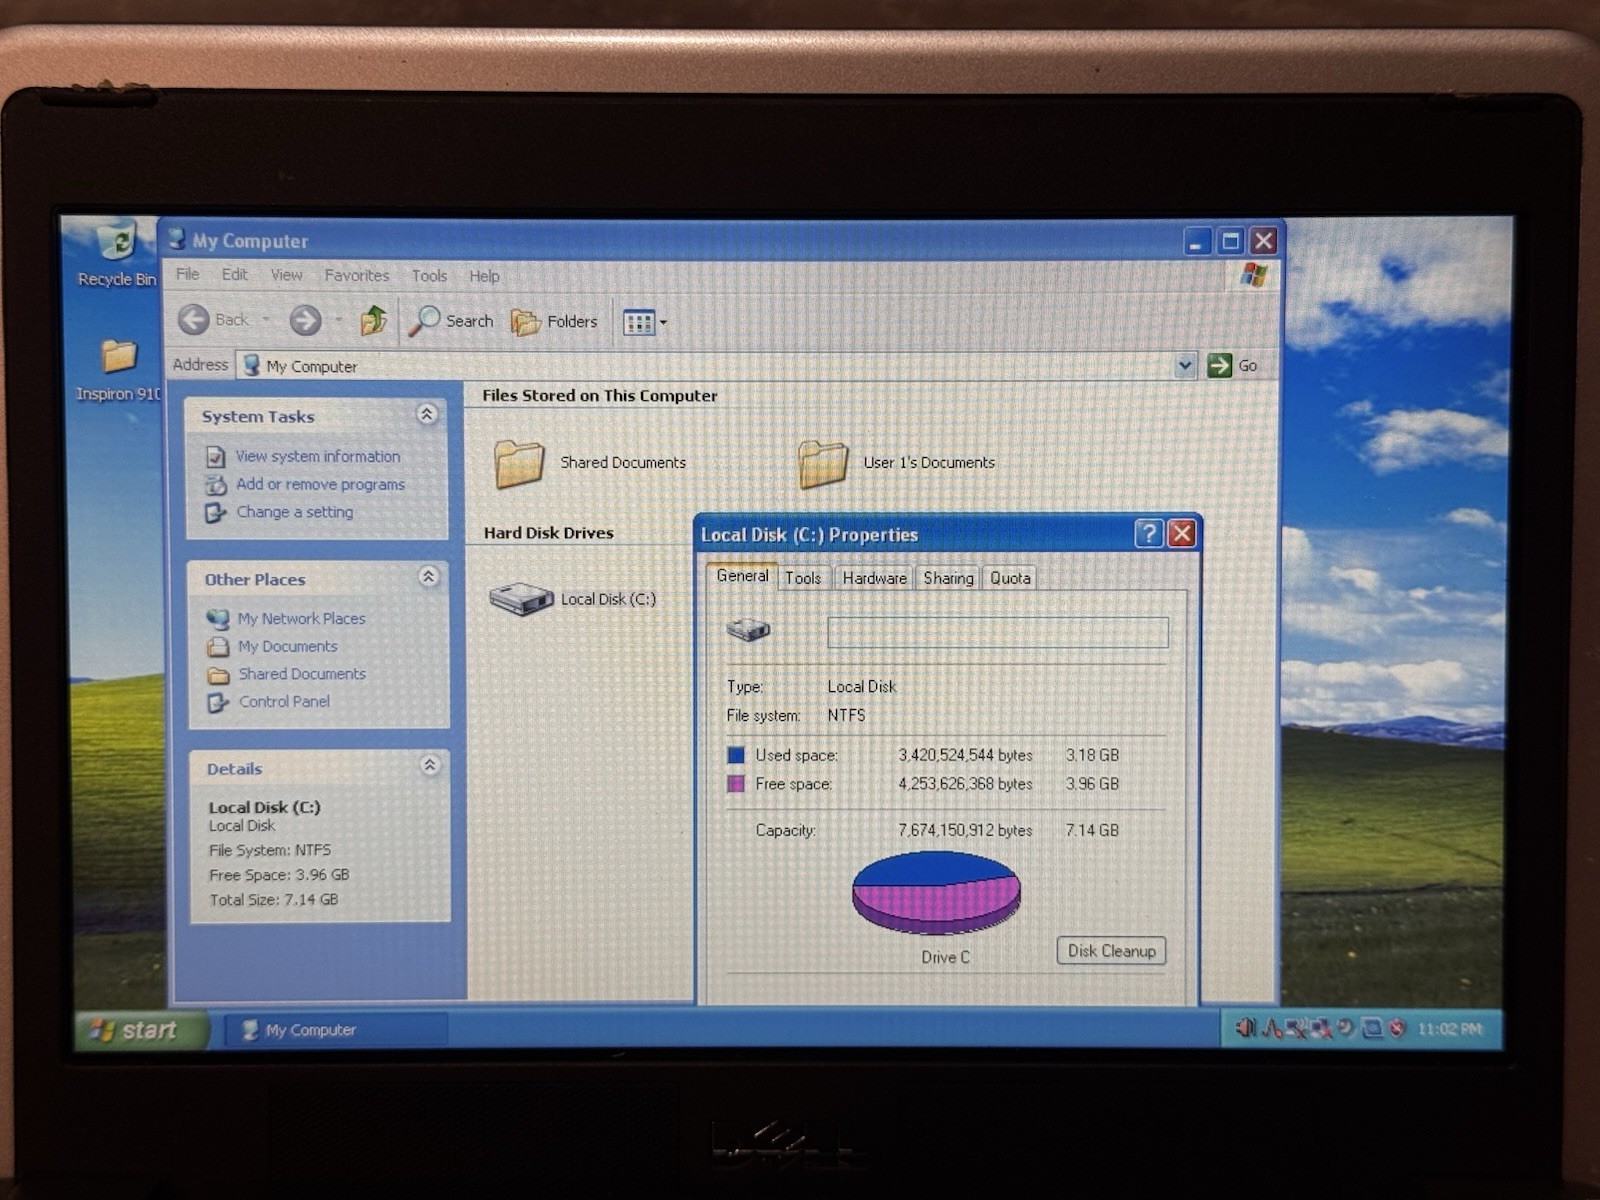Click the Disk Cleanup button
The width and height of the screenshot is (1600, 1200).
[1111, 951]
